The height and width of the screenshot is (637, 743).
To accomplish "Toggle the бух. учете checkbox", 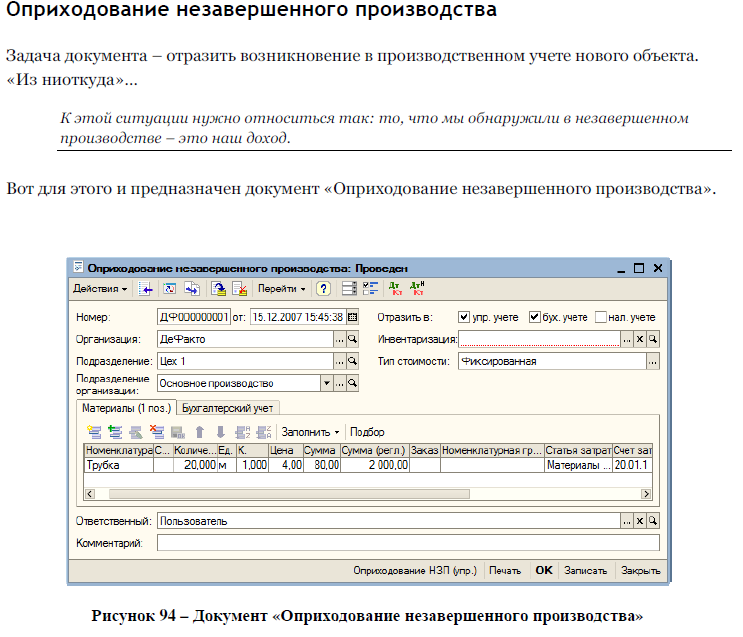I will (x=535, y=317).
